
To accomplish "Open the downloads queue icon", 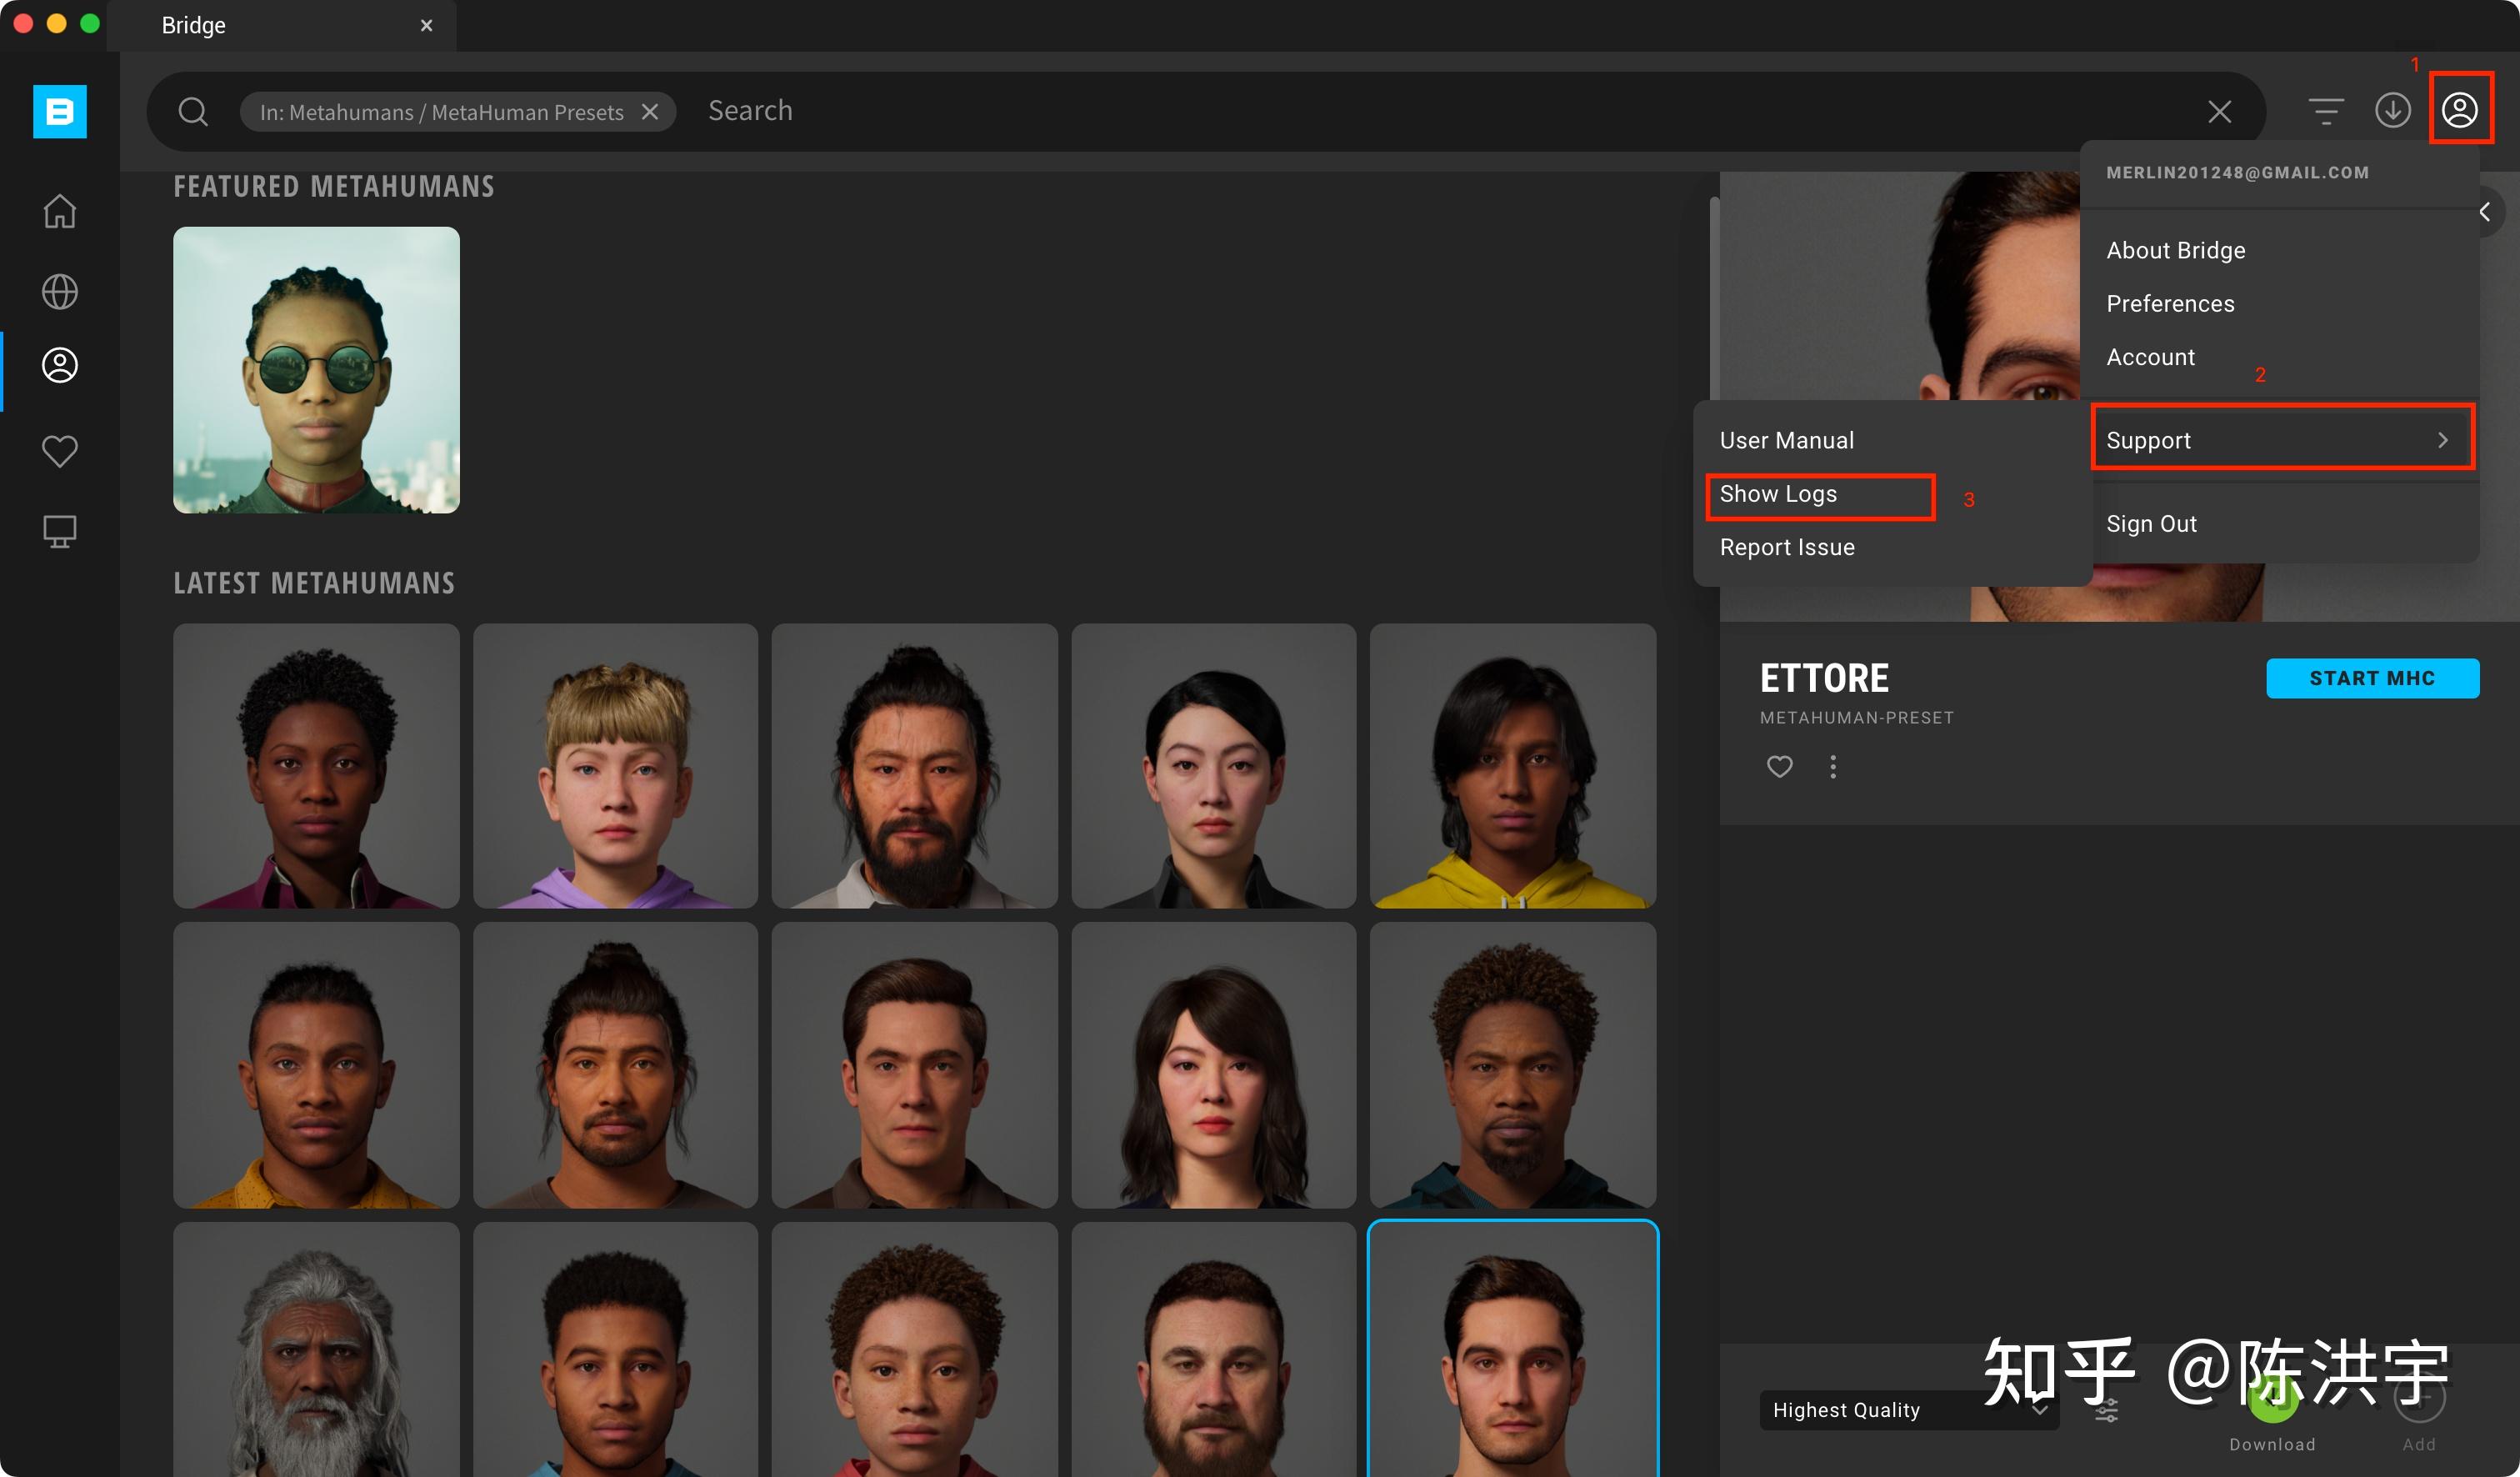I will coord(2393,110).
